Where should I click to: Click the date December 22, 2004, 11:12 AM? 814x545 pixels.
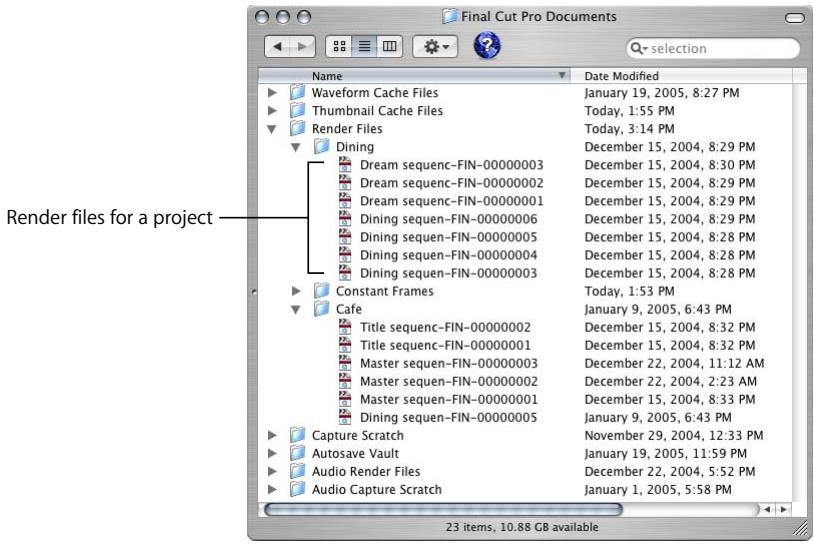674,363
